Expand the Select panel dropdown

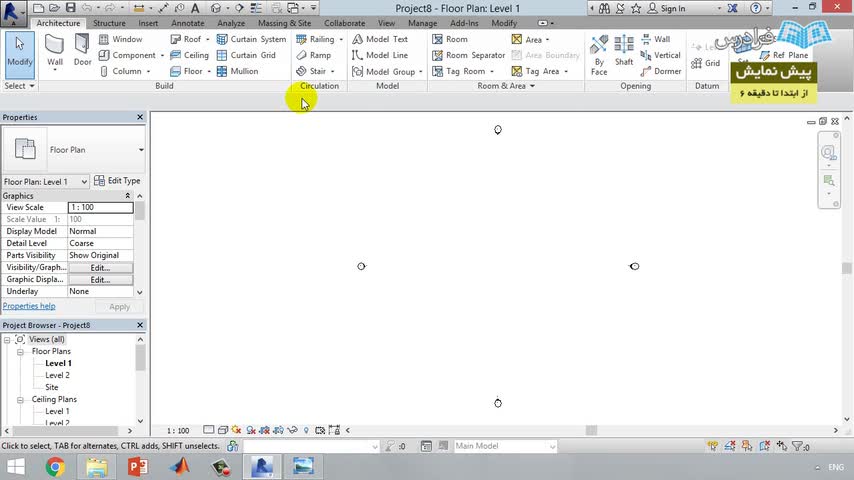tap(20, 86)
